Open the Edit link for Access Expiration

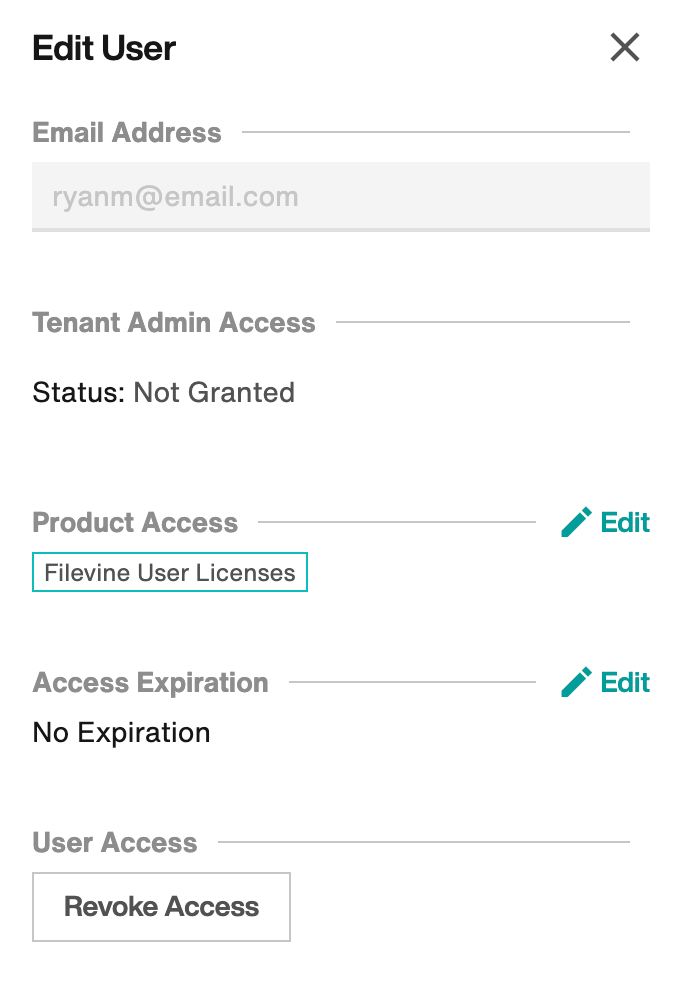click(x=625, y=682)
